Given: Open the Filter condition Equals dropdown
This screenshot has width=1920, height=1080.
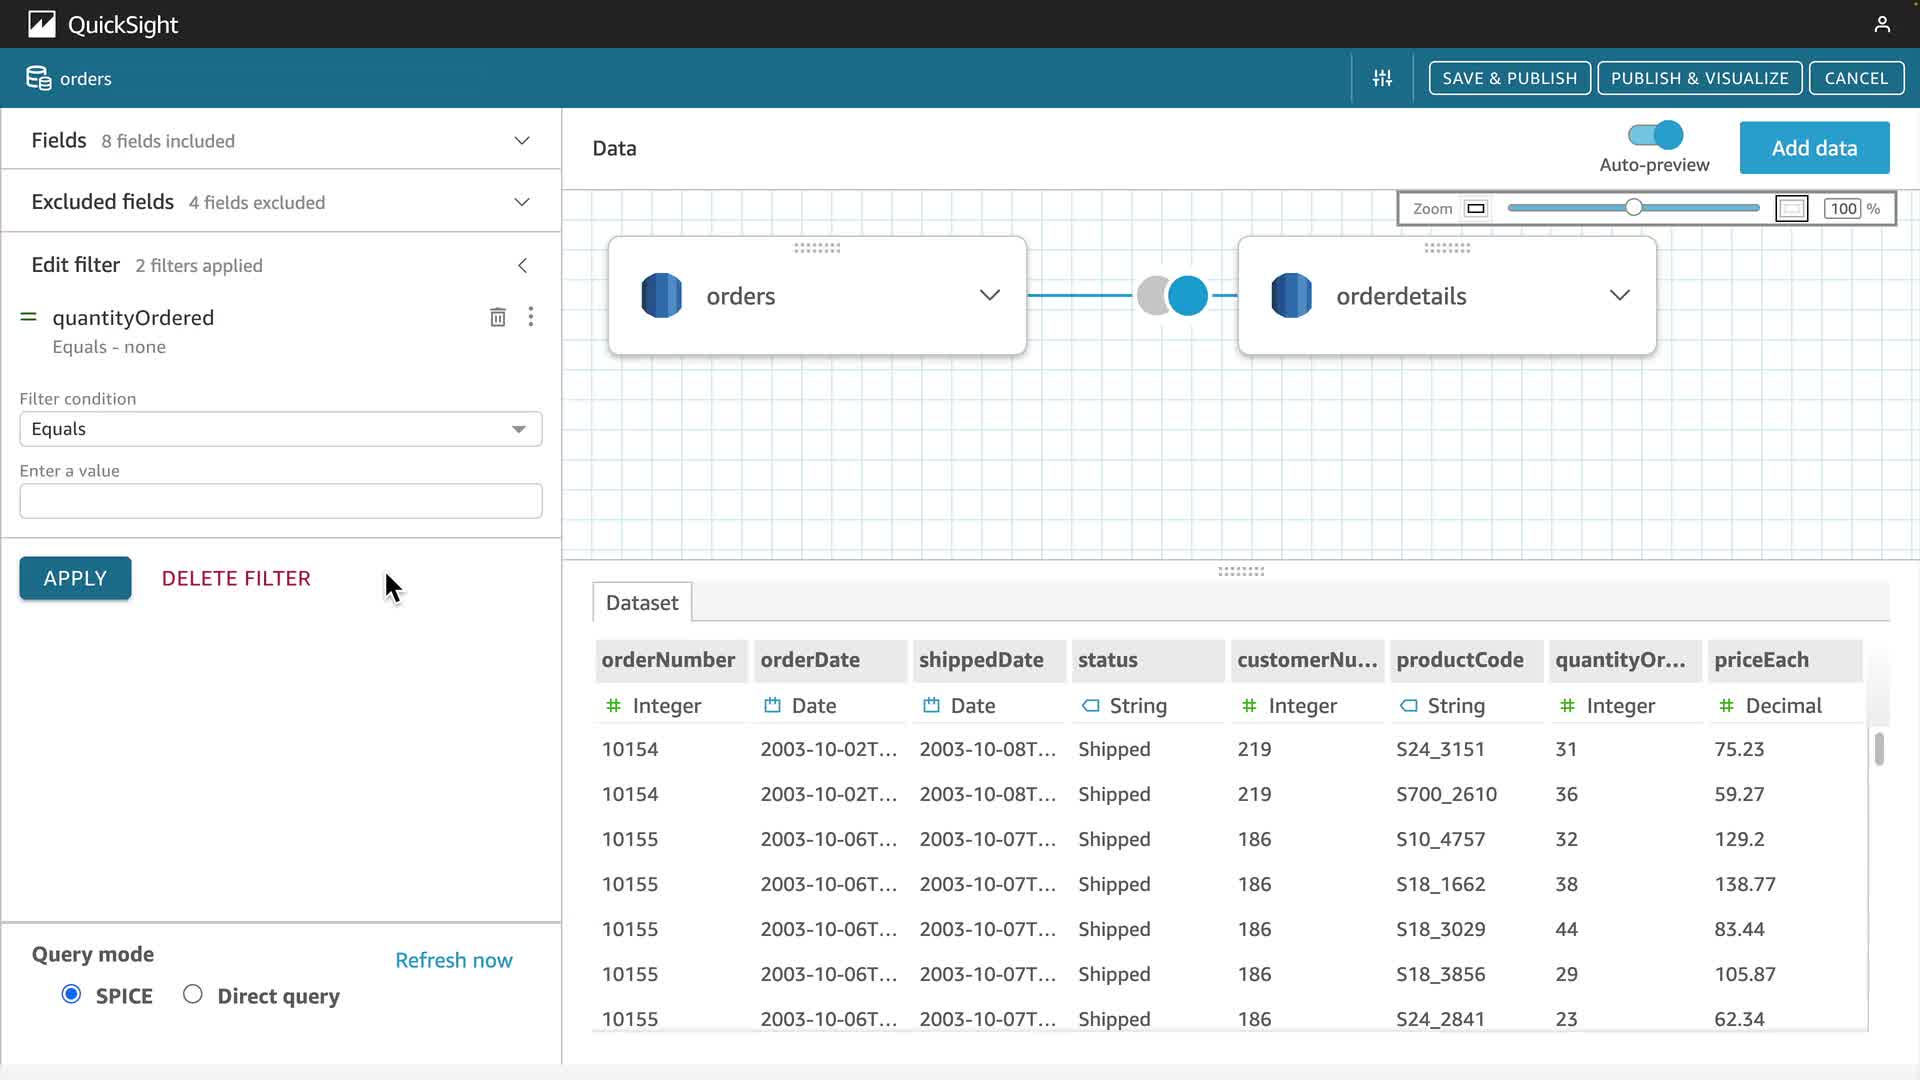Looking at the screenshot, I should pos(280,429).
